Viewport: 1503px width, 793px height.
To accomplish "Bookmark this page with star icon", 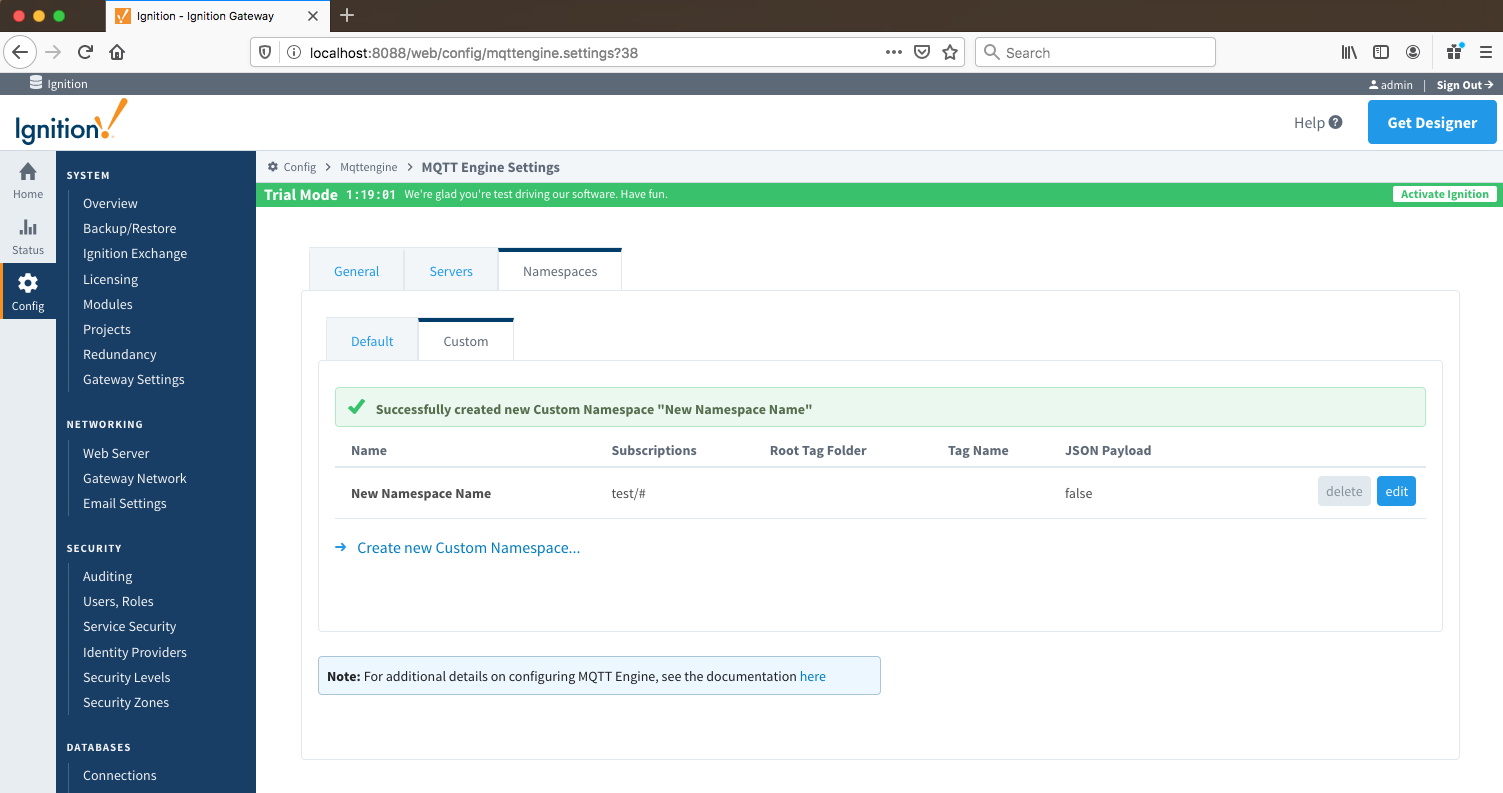I will pyautogui.click(x=950, y=52).
